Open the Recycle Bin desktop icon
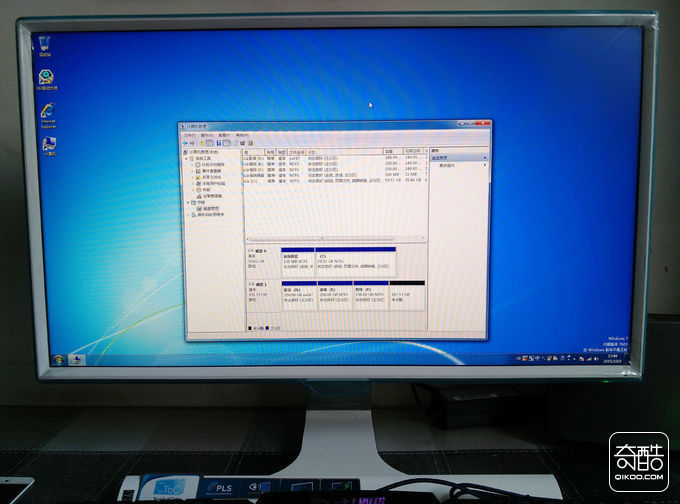 45,46
